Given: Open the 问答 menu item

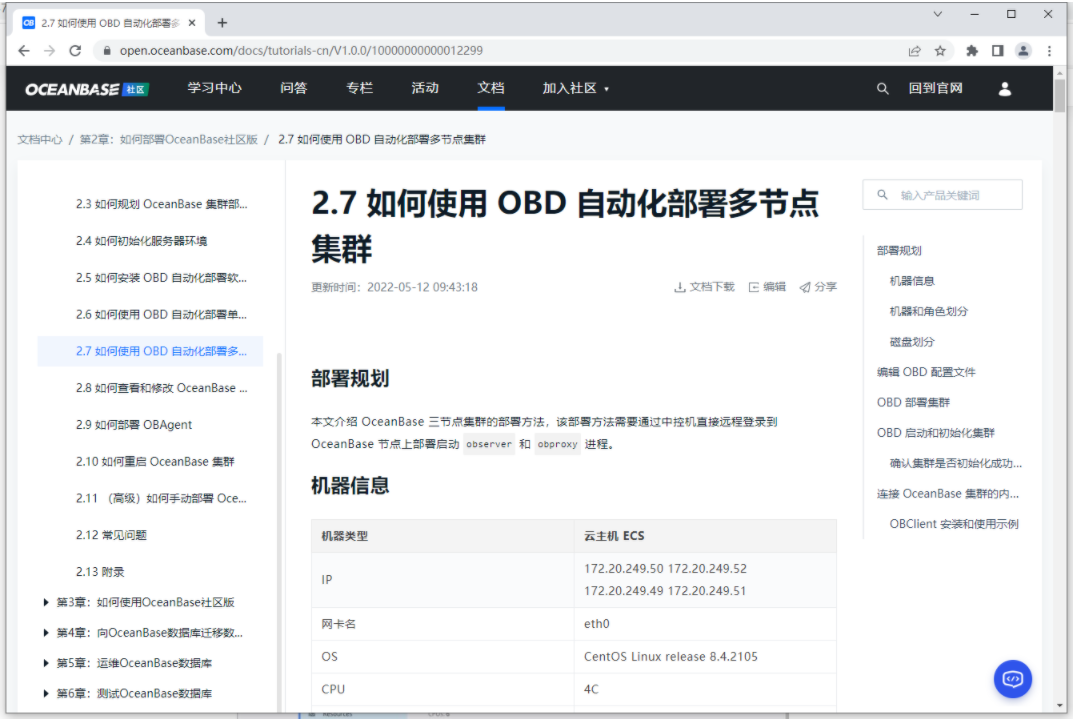Looking at the screenshot, I should 294,88.
